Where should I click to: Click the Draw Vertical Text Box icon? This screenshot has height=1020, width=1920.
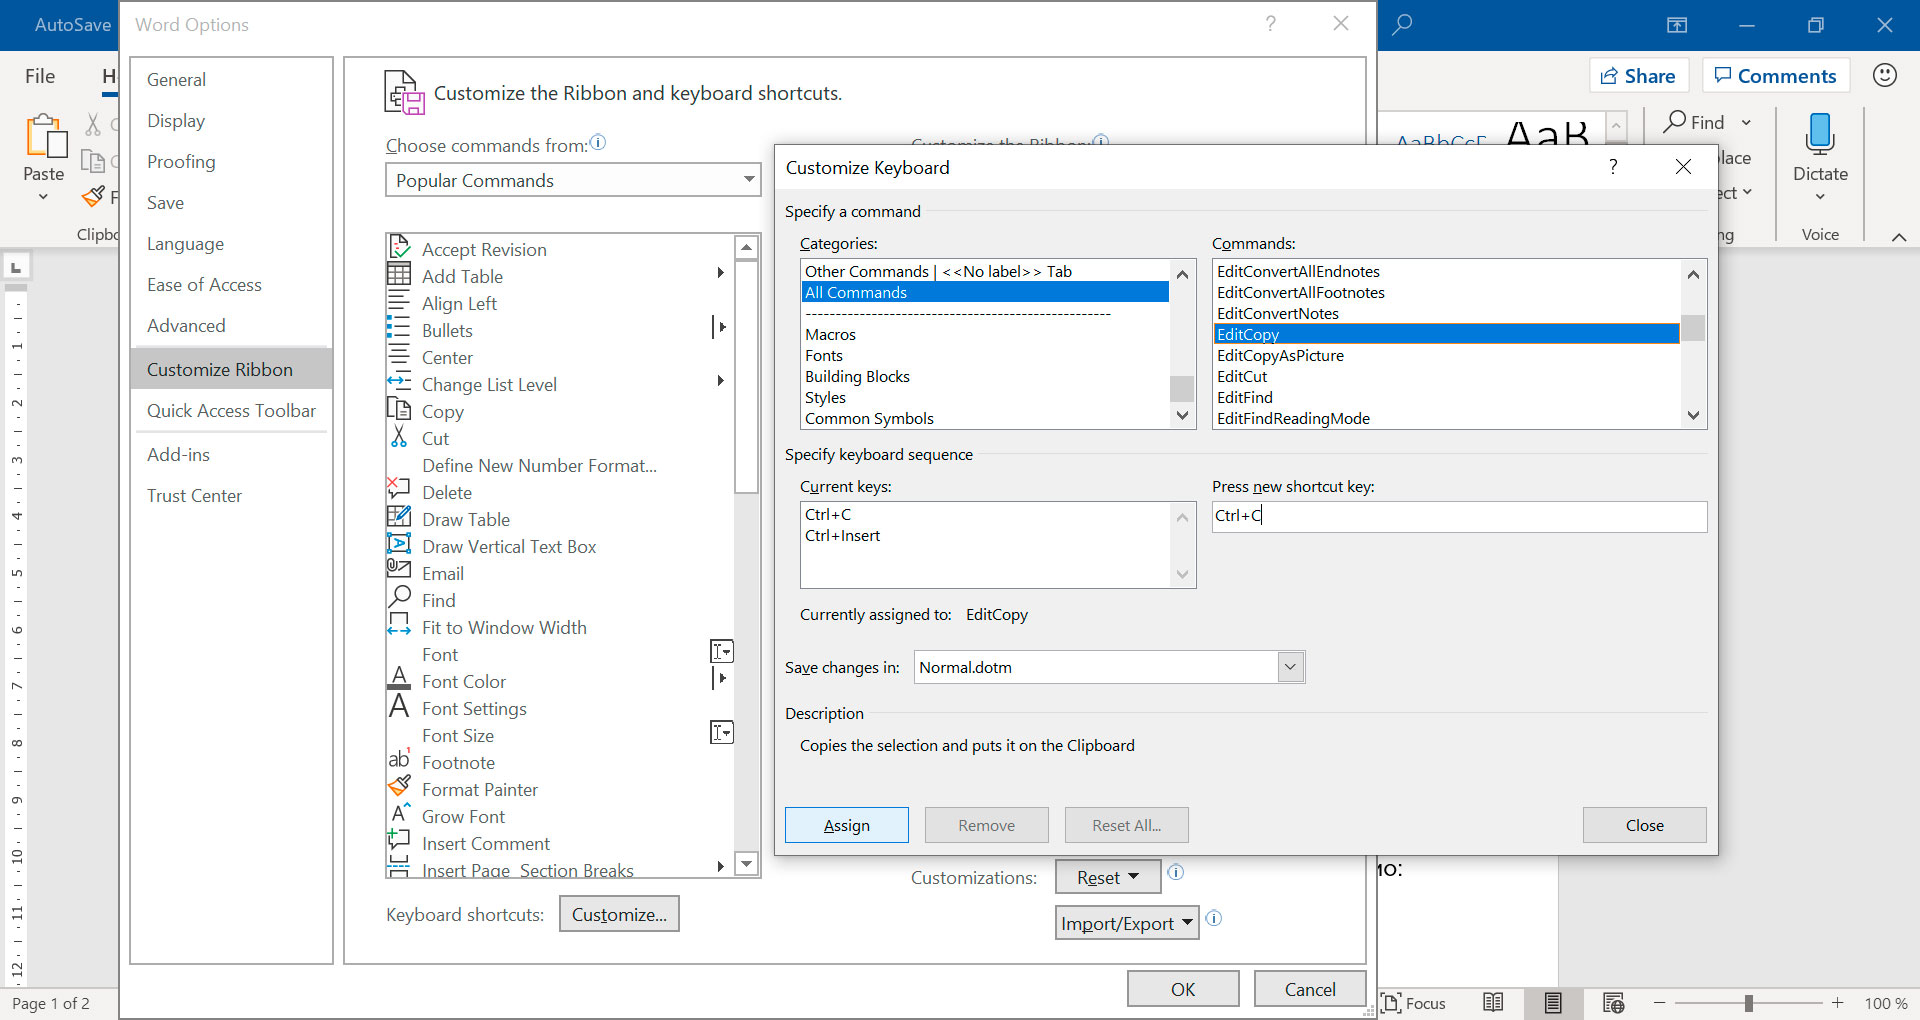coord(399,545)
